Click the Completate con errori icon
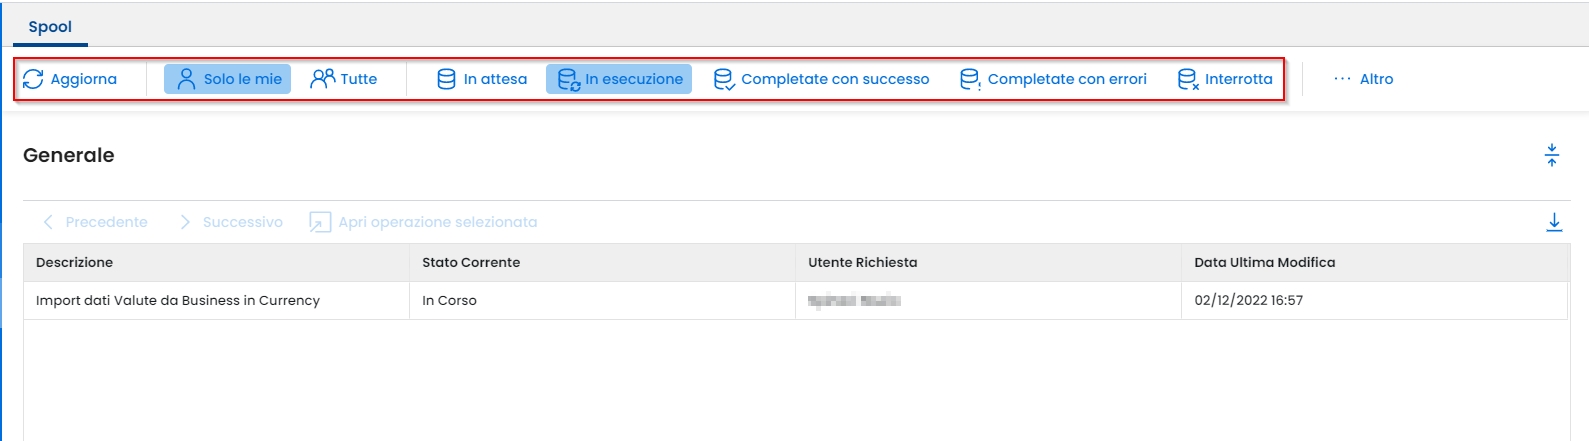Image resolution: width=1589 pixels, height=441 pixels. tap(970, 80)
